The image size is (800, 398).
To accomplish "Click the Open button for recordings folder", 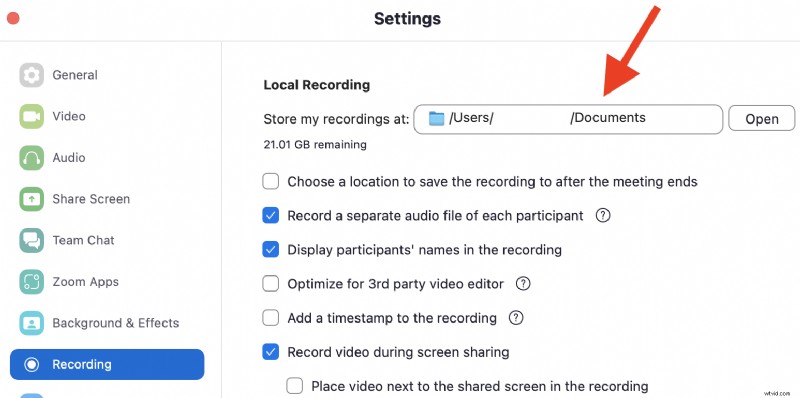I will pyautogui.click(x=761, y=119).
